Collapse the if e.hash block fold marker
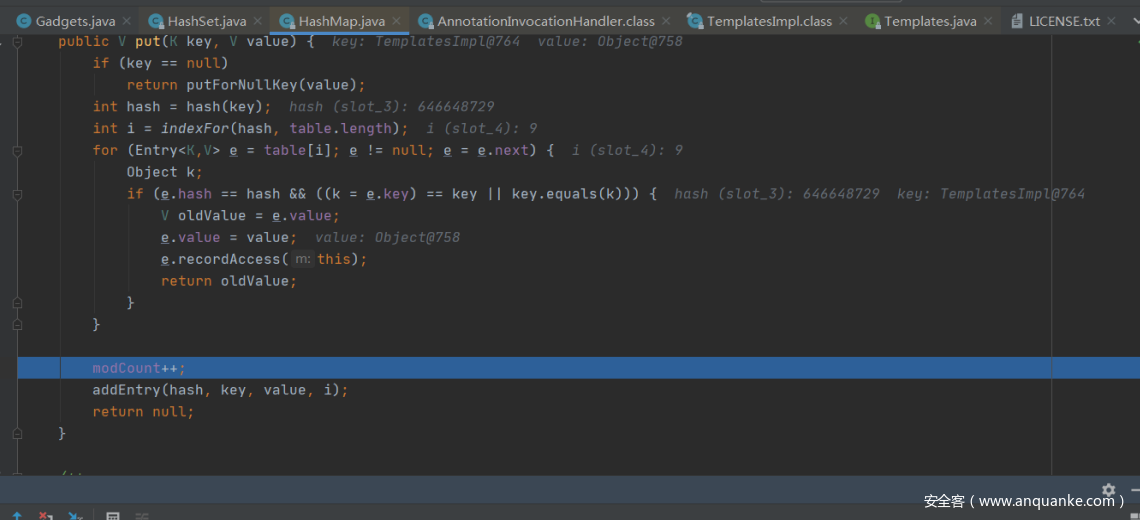This screenshot has width=1140, height=520. pyautogui.click(x=18, y=194)
